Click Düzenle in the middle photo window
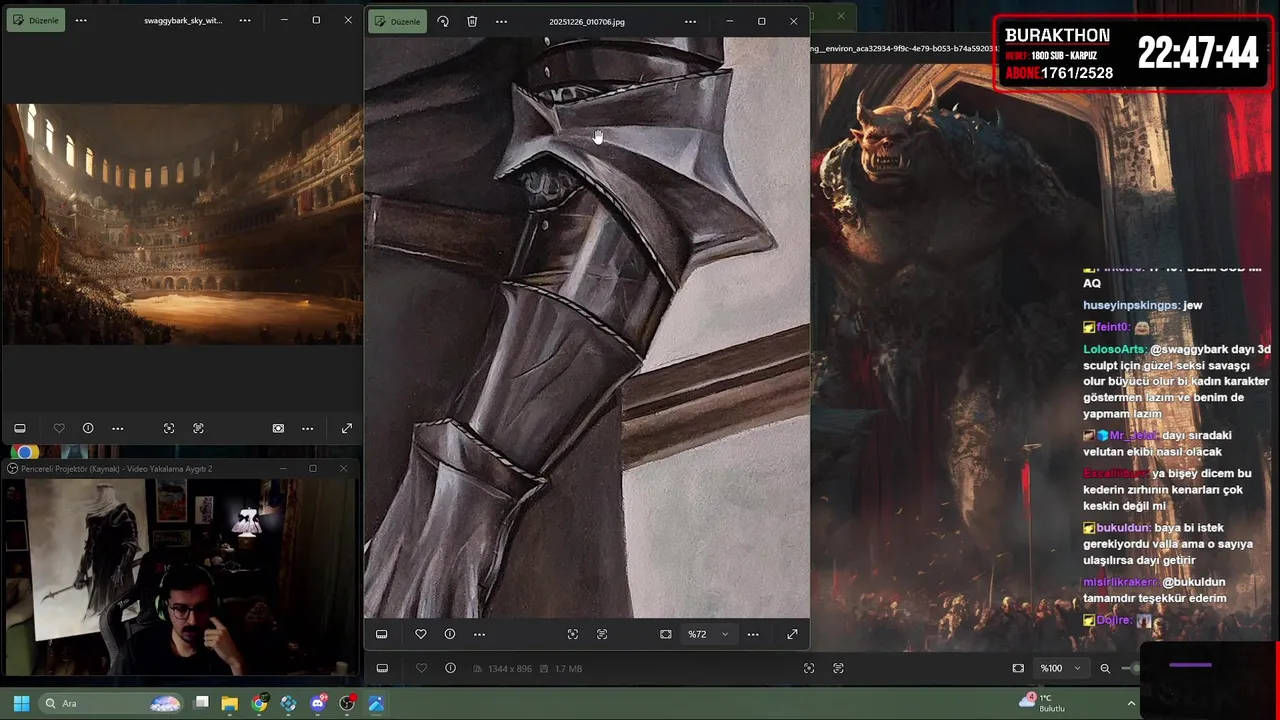Viewport: 1280px width, 720px height. coord(398,21)
